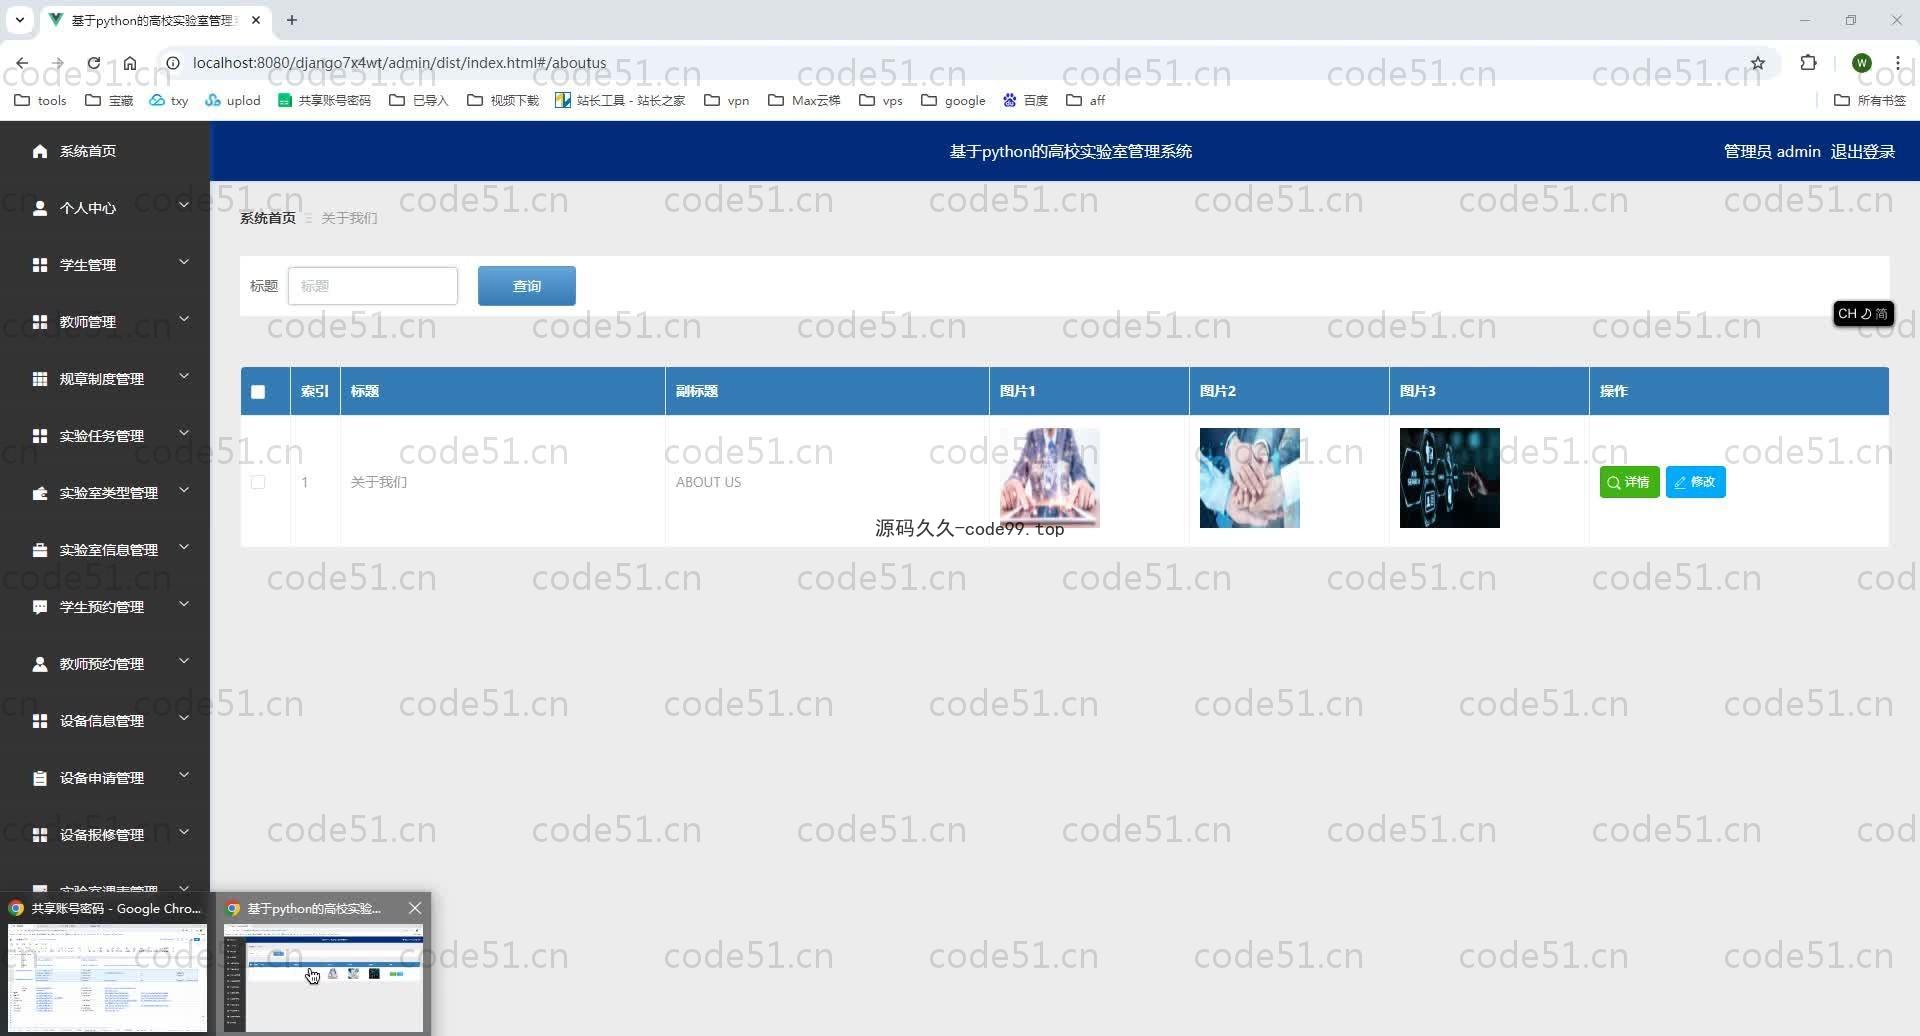
Task: Open the tools bookmark folder
Action: click(x=41, y=100)
